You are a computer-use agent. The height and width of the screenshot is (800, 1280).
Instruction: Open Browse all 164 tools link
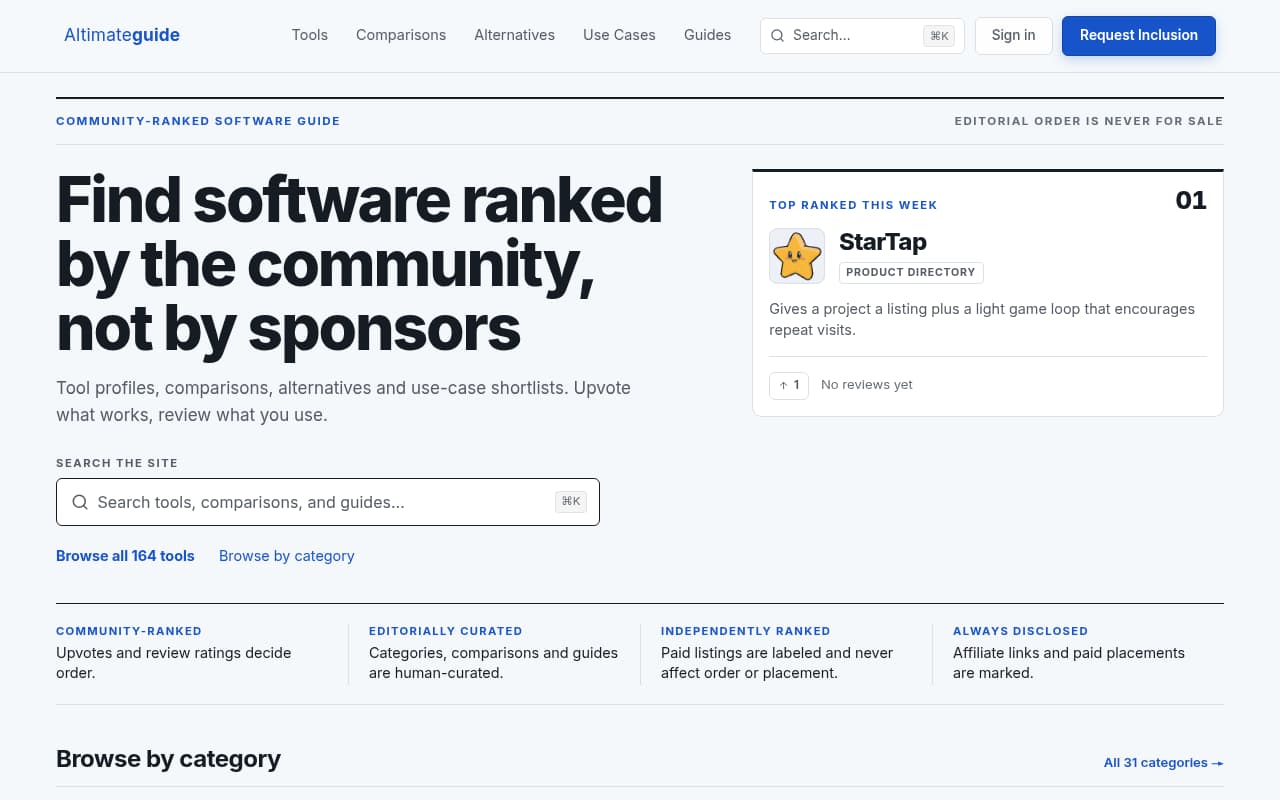[125, 556]
